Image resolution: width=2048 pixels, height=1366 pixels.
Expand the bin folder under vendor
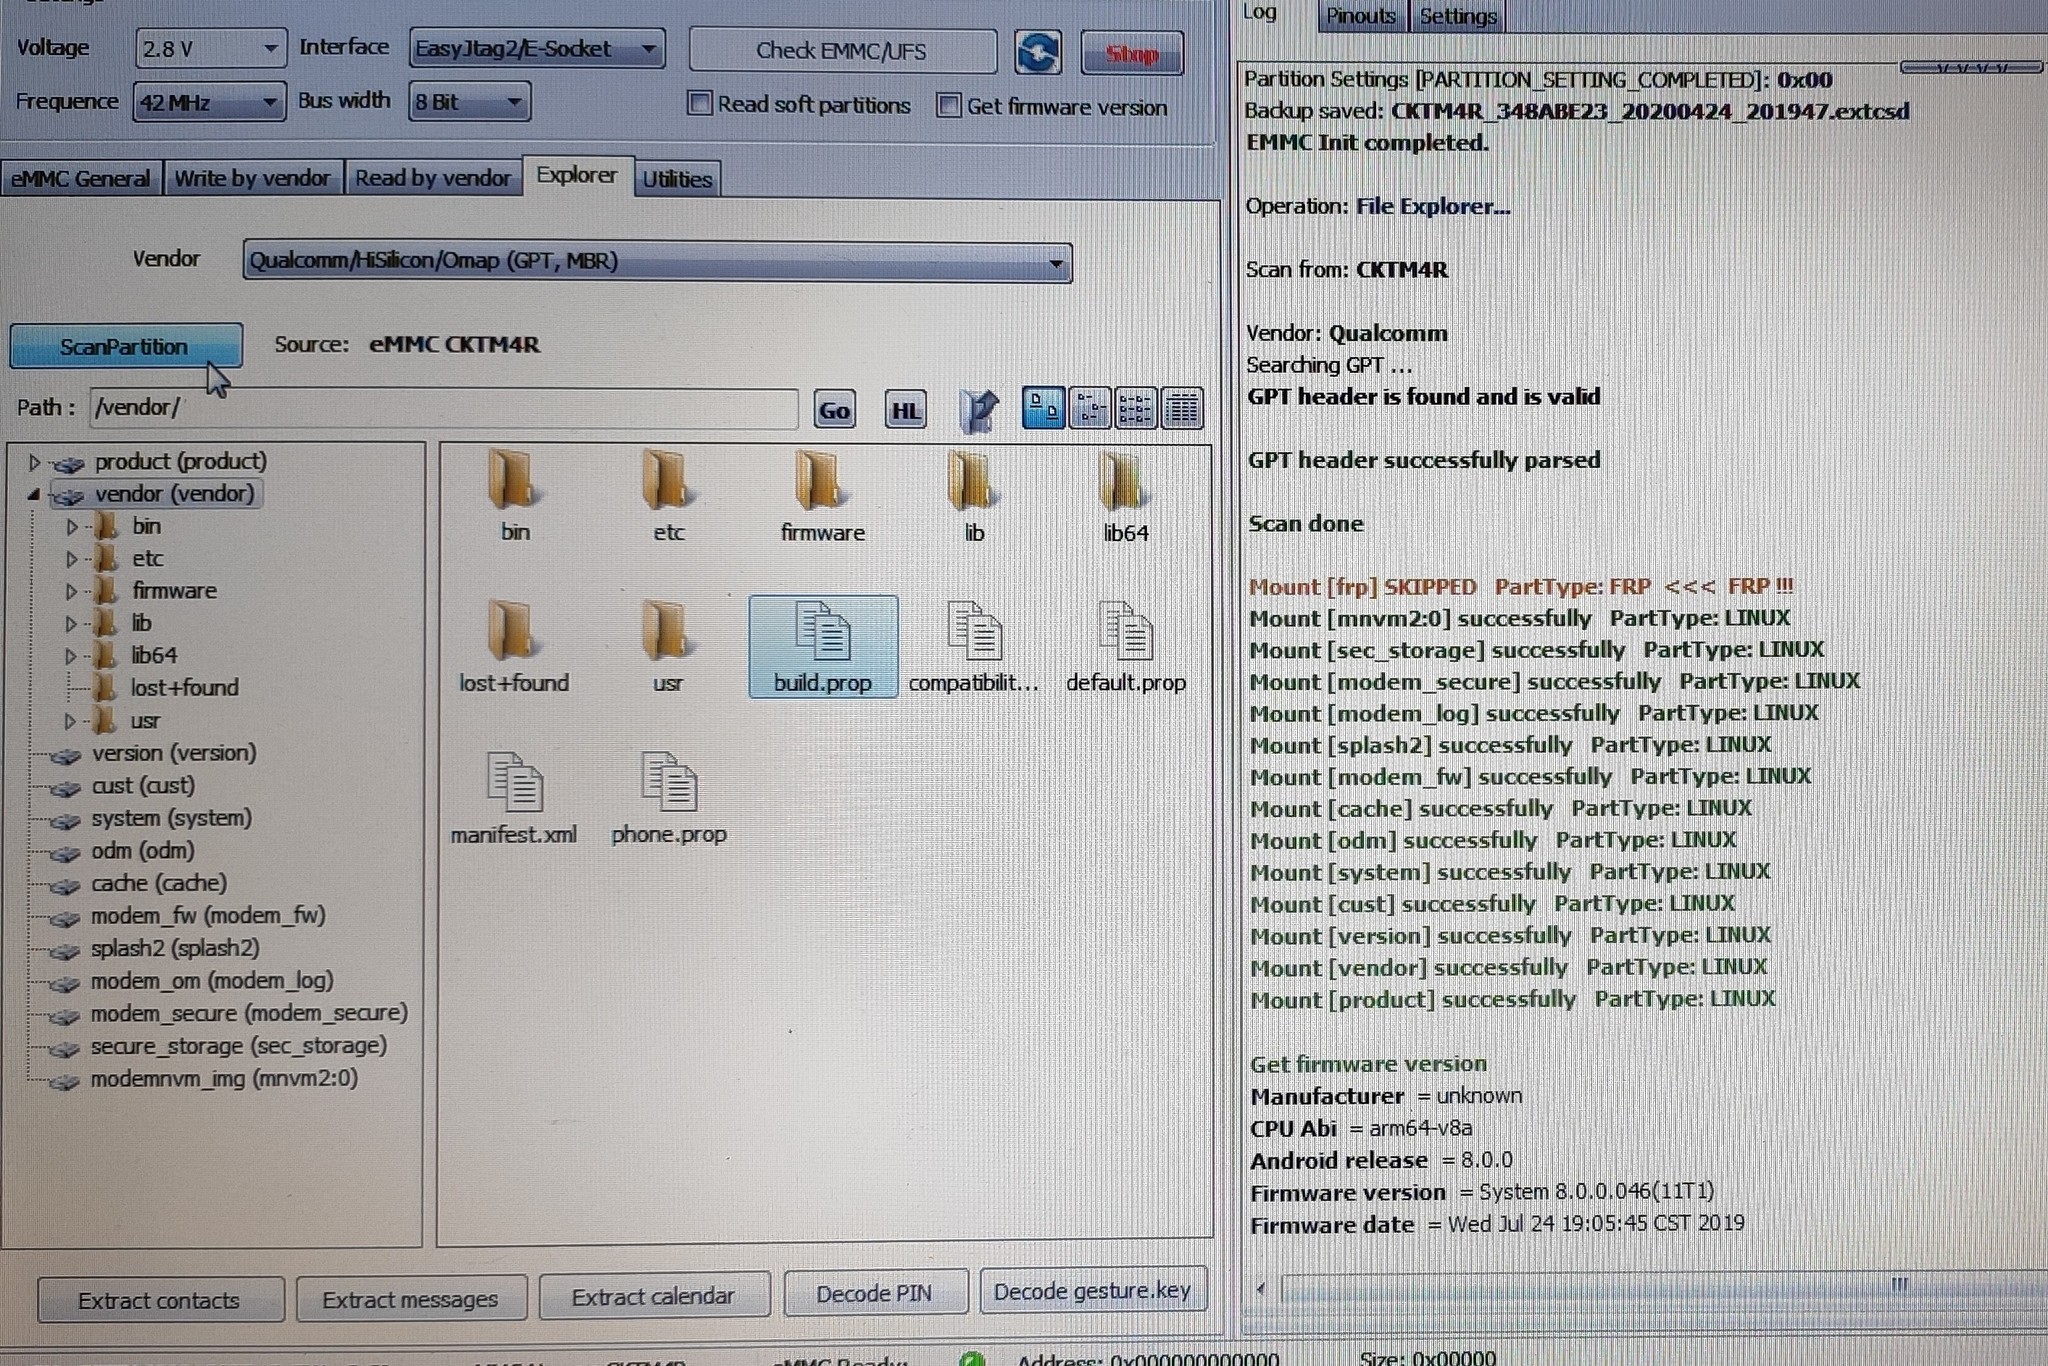tap(72, 524)
